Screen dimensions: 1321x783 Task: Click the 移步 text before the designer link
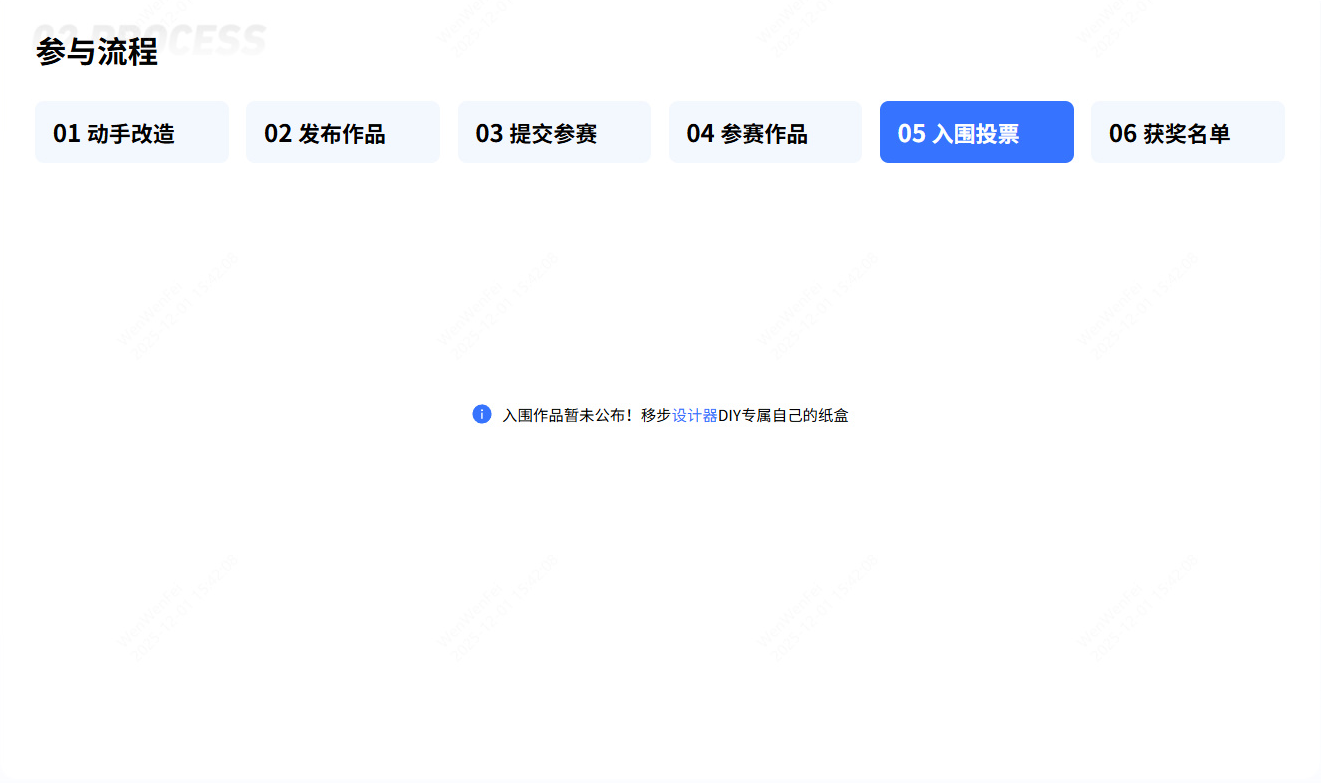(656, 415)
